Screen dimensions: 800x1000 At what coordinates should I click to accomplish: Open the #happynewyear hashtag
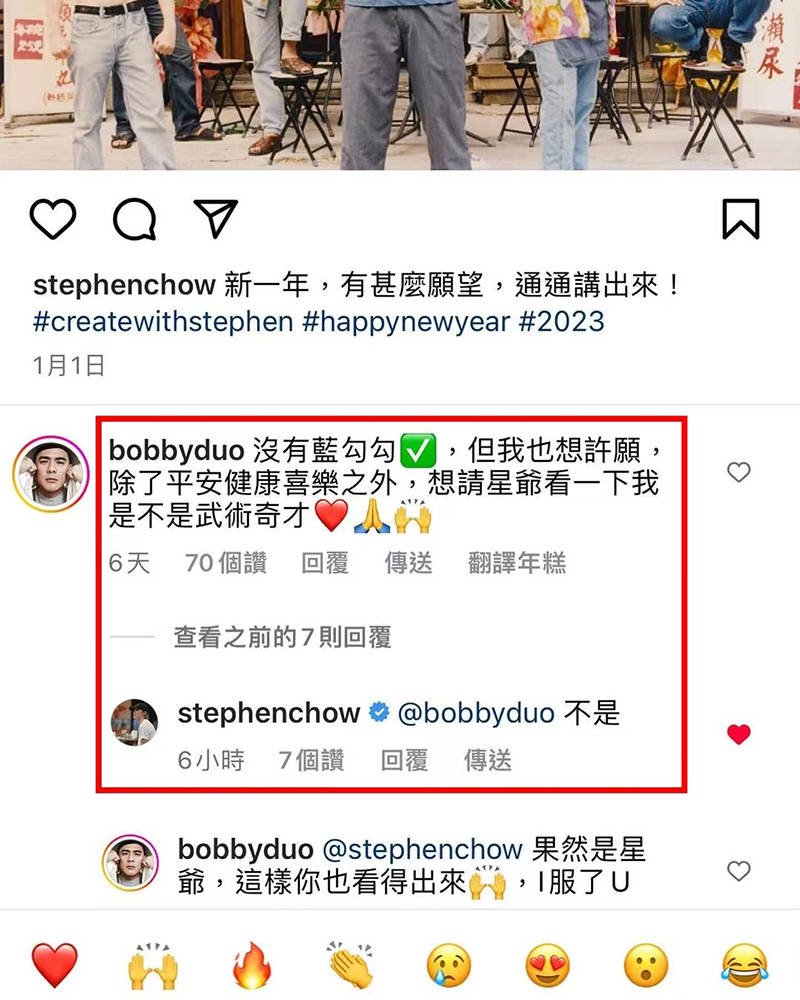tap(406, 321)
